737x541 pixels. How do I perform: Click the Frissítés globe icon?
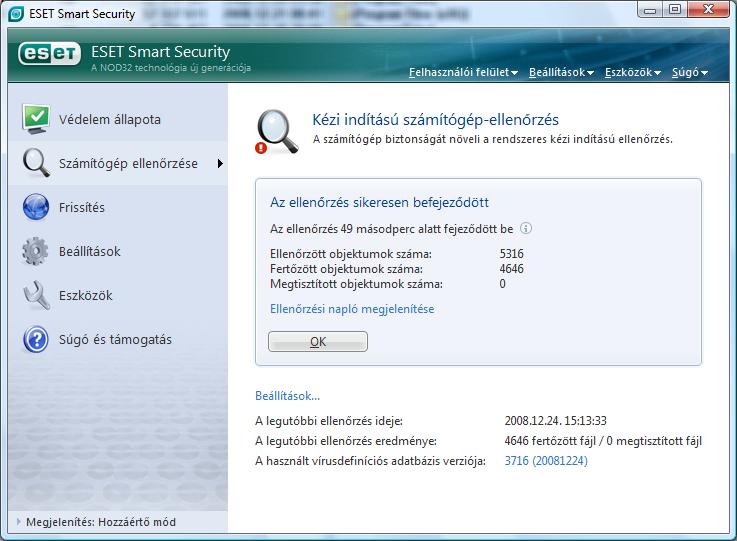click(x=36, y=207)
